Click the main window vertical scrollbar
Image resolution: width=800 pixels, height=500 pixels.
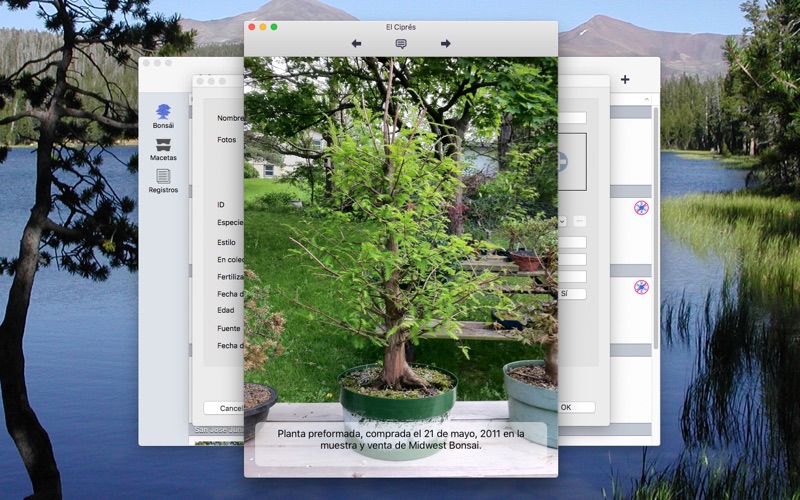(656, 228)
